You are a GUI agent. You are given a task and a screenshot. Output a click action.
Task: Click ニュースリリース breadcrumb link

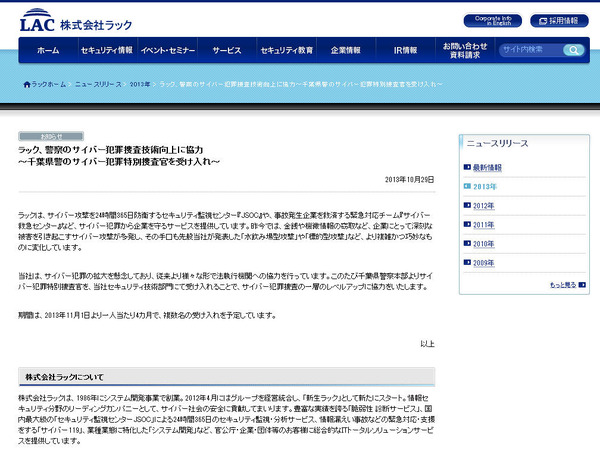click(x=99, y=84)
